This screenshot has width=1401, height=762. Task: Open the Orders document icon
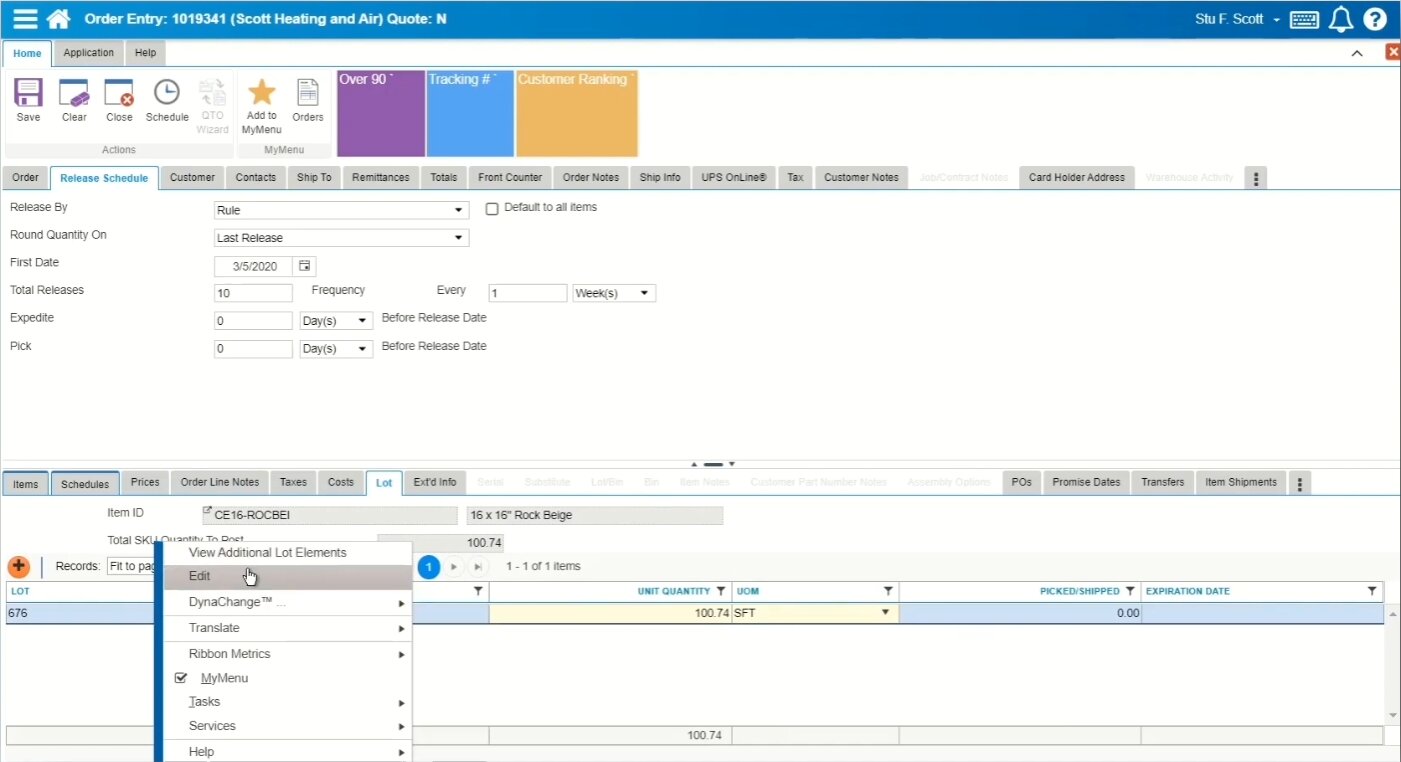pos(307,93)
